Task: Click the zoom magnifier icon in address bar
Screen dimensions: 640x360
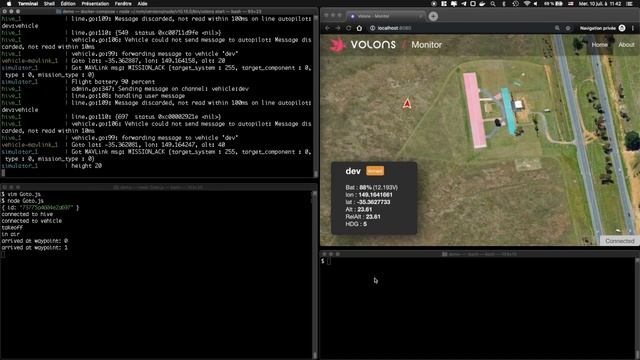Action: click(x=557, y=28)
